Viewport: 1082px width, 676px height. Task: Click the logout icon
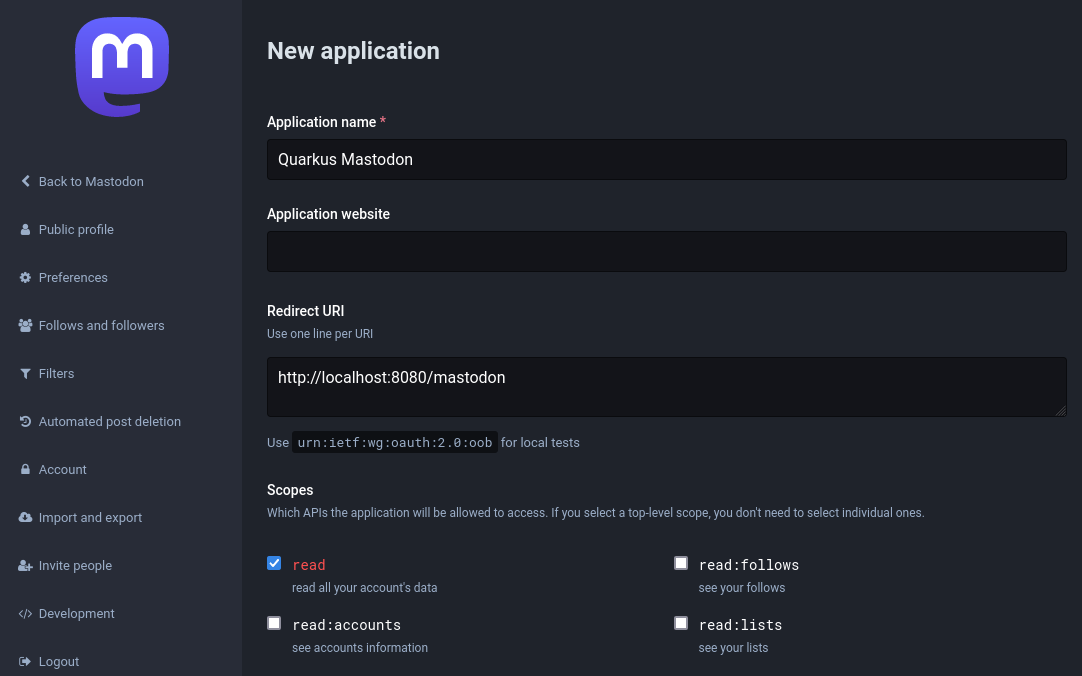pyautogui.click(x=26, y=662)
